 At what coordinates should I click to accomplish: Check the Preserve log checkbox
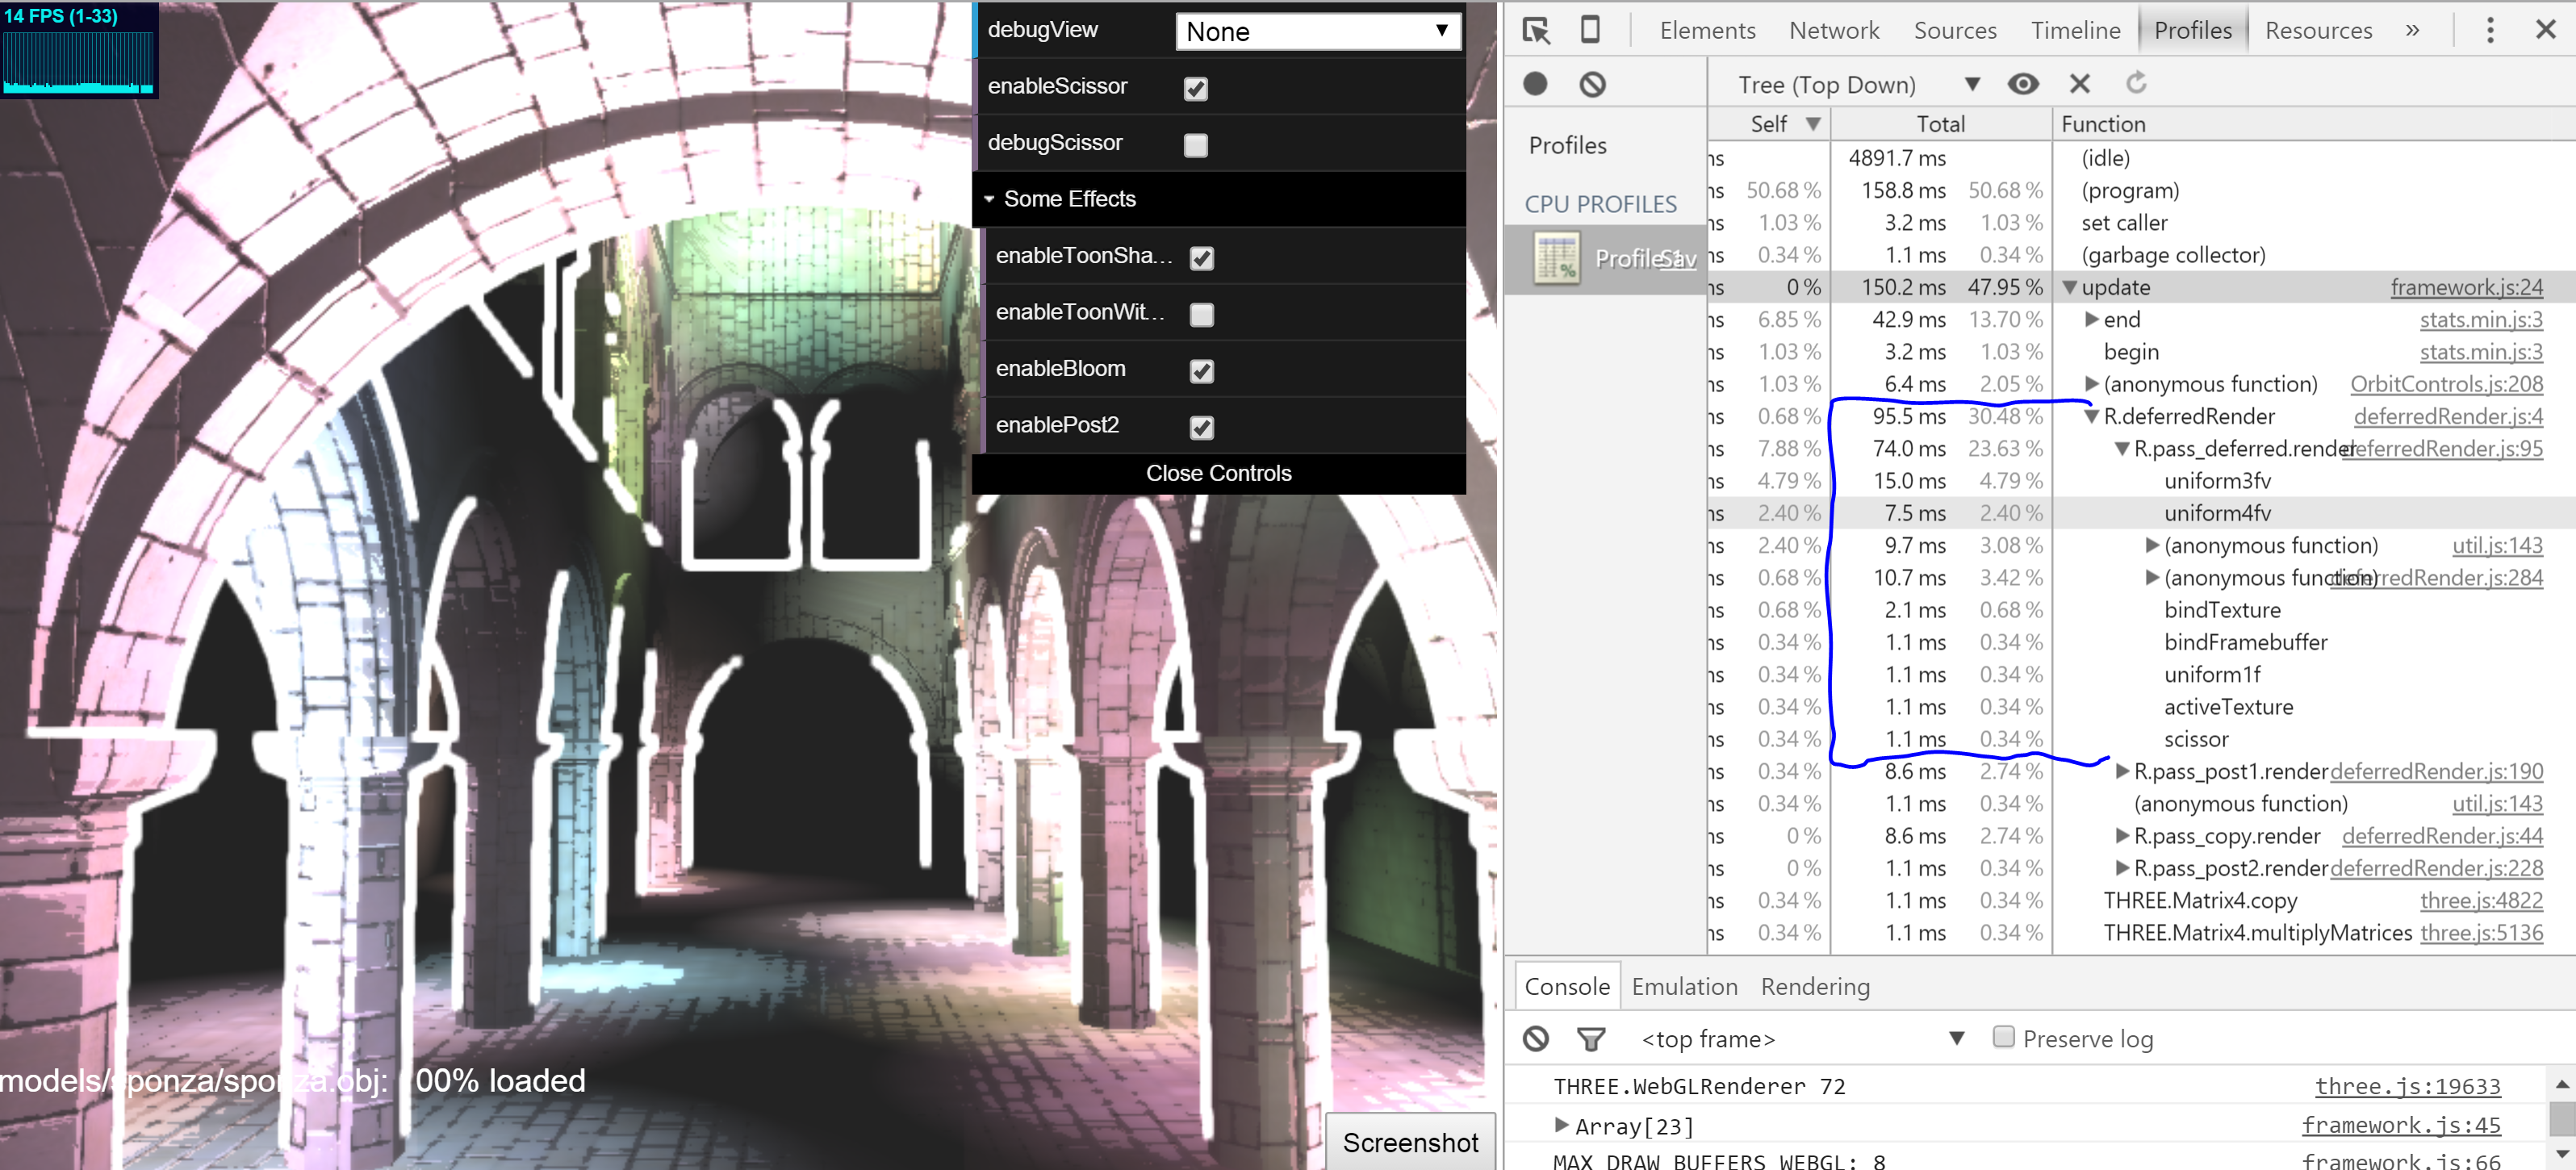pos(2003,1037)
